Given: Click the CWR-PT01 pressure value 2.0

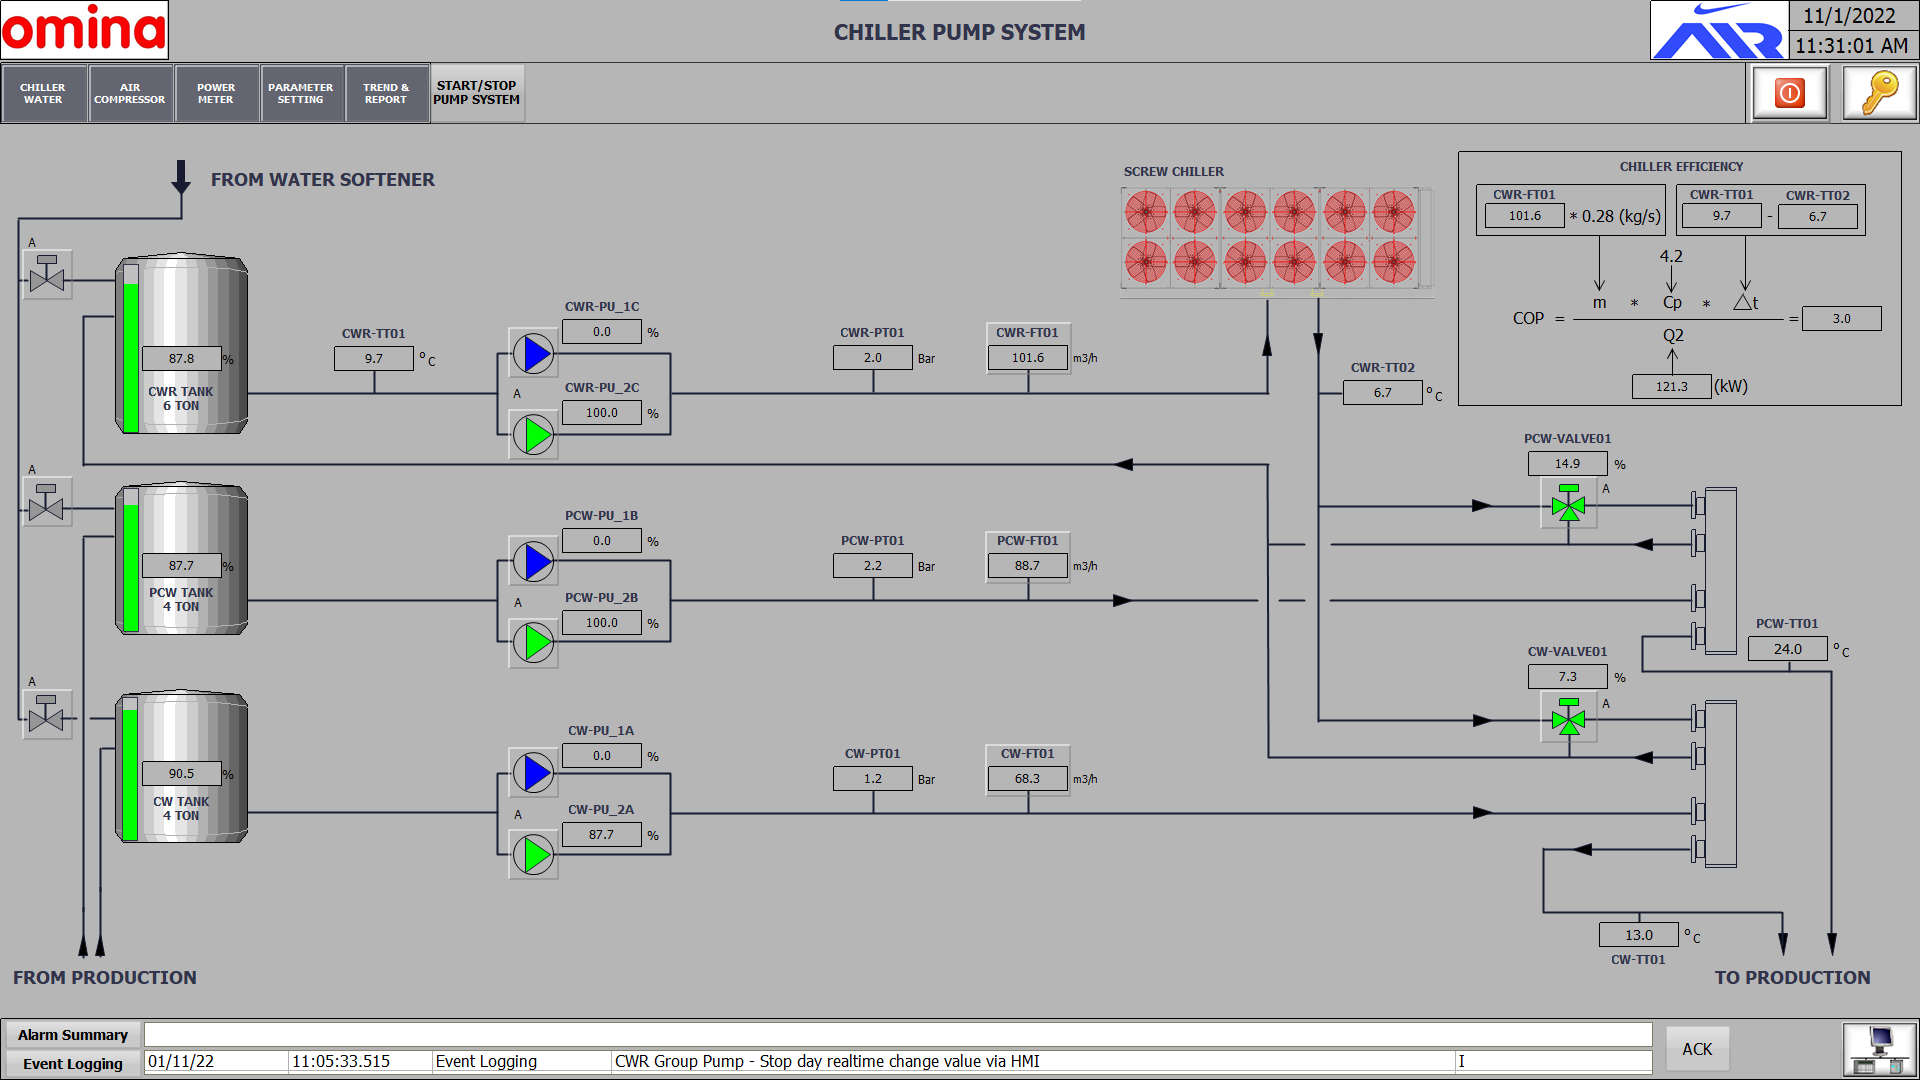Looking at the screenshot, I should [873, 358].
